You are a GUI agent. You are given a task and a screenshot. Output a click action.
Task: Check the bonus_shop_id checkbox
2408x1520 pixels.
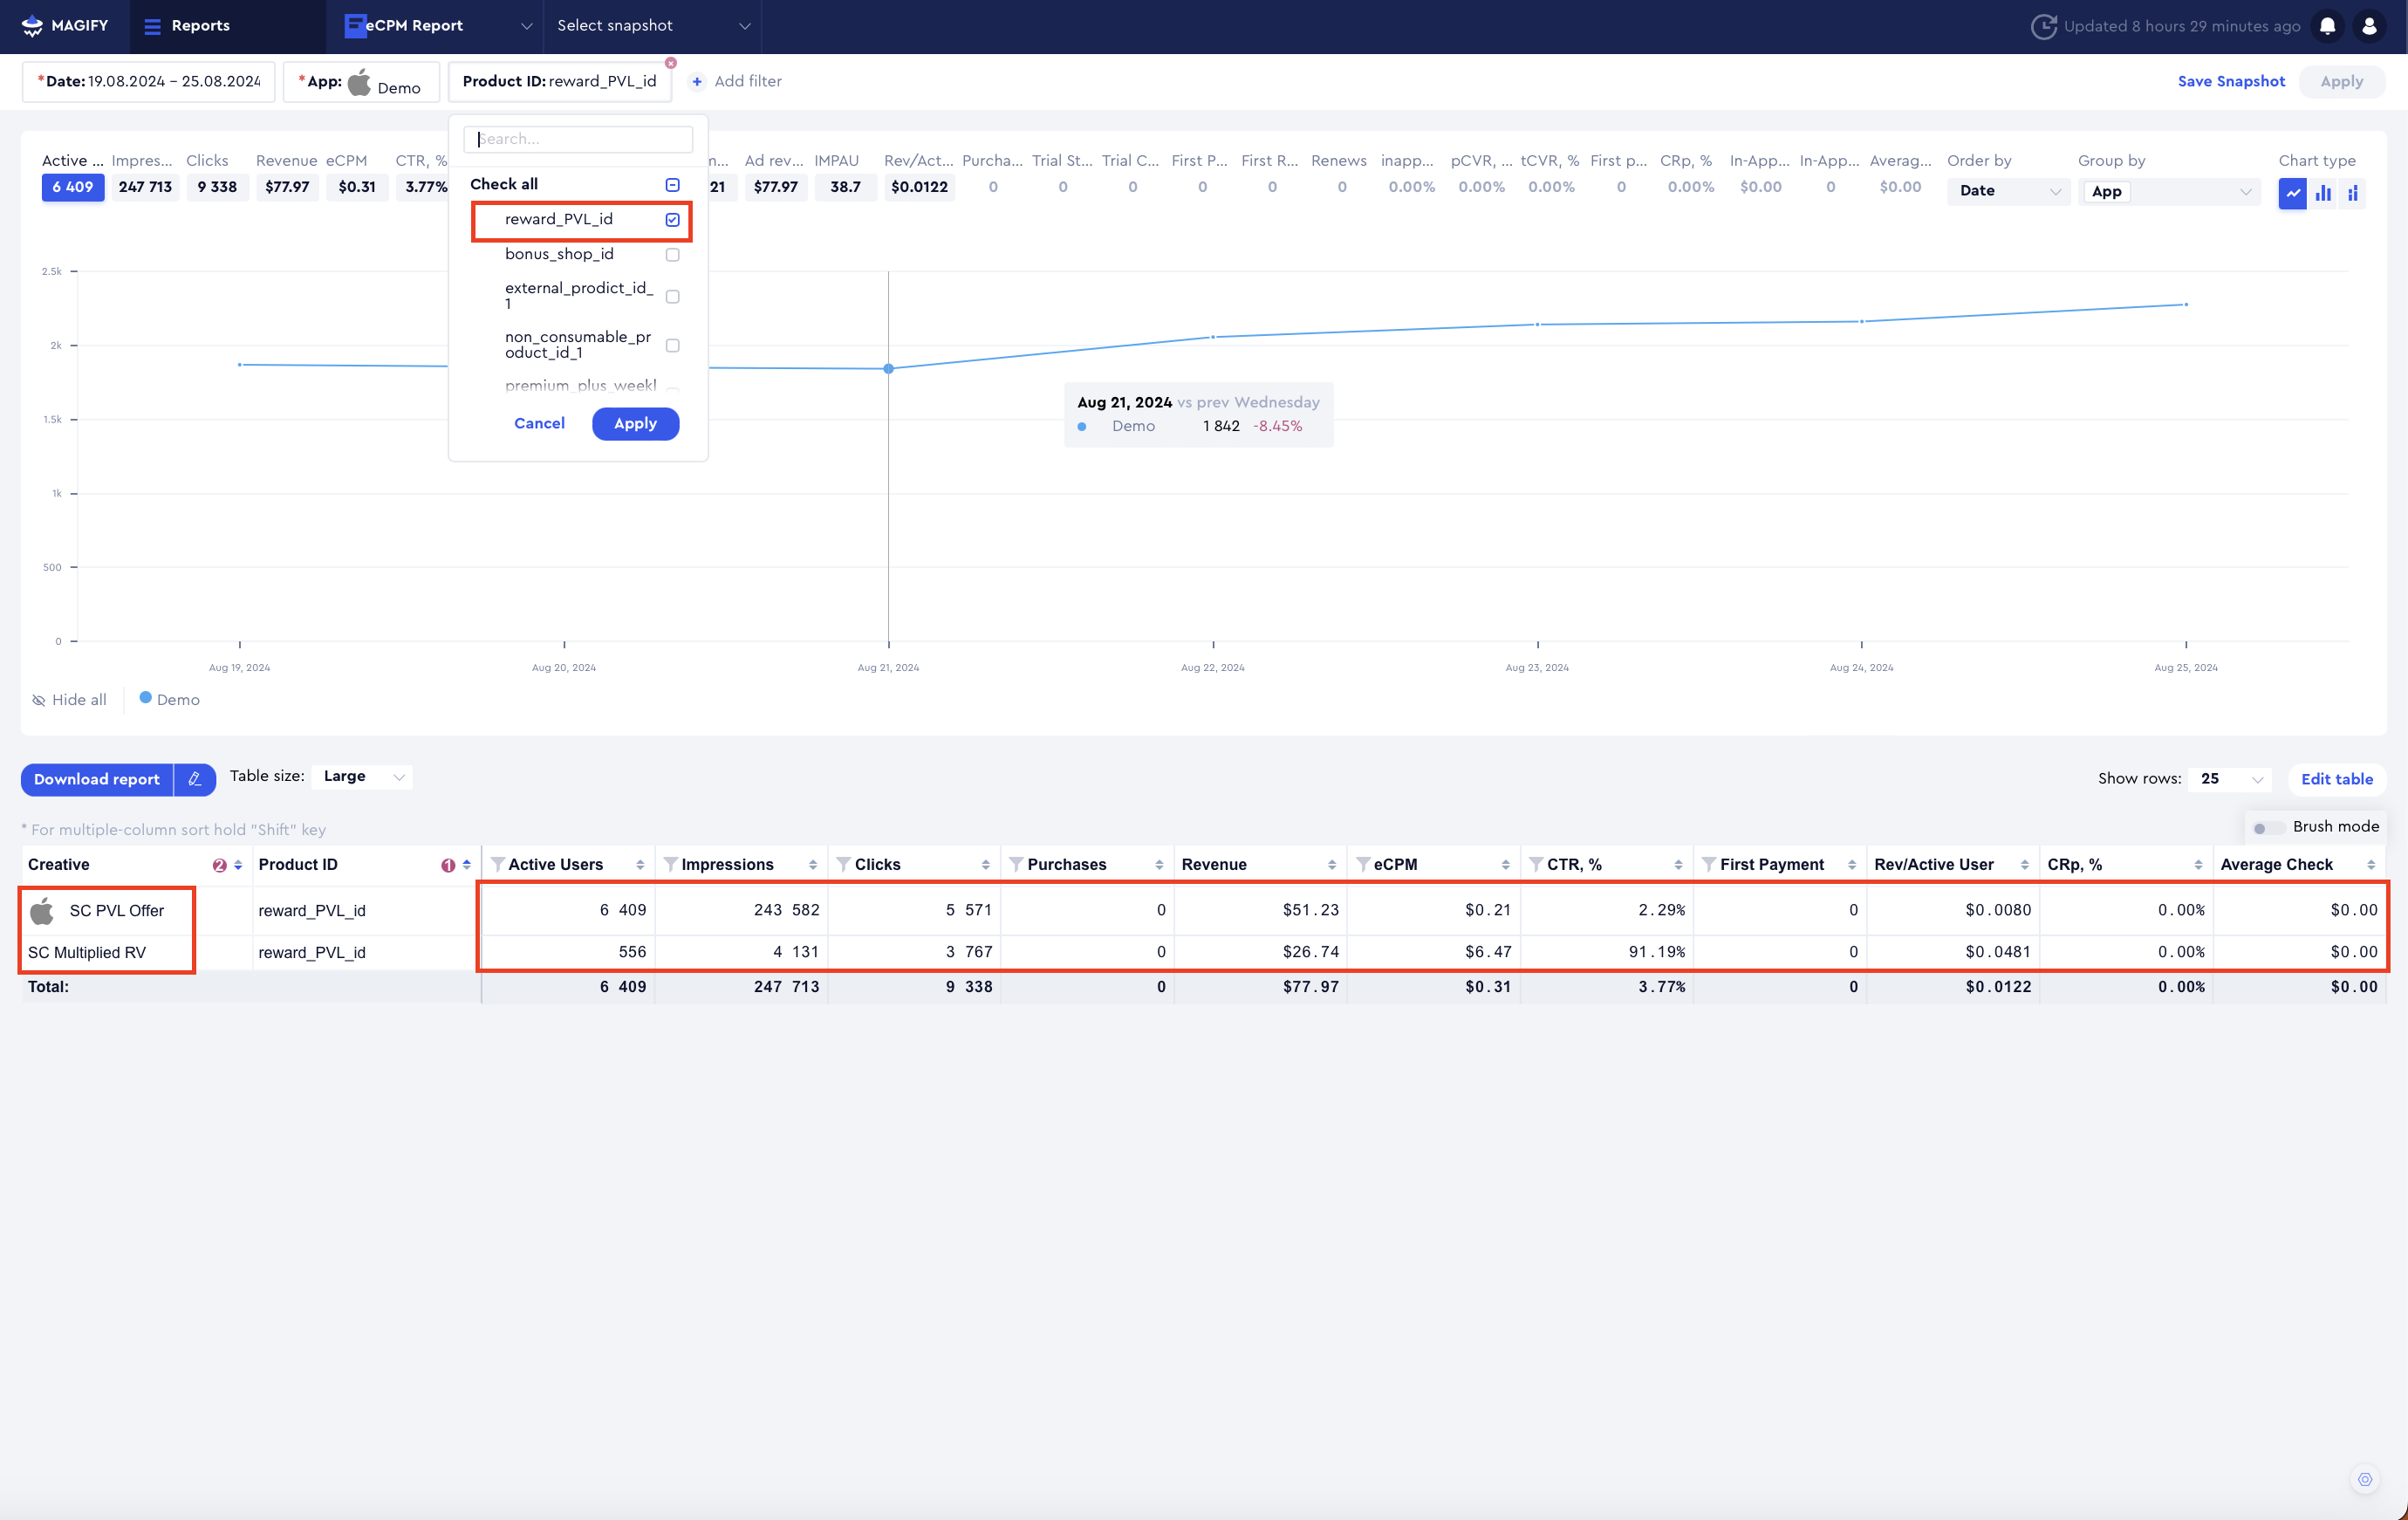click(672, 255)
